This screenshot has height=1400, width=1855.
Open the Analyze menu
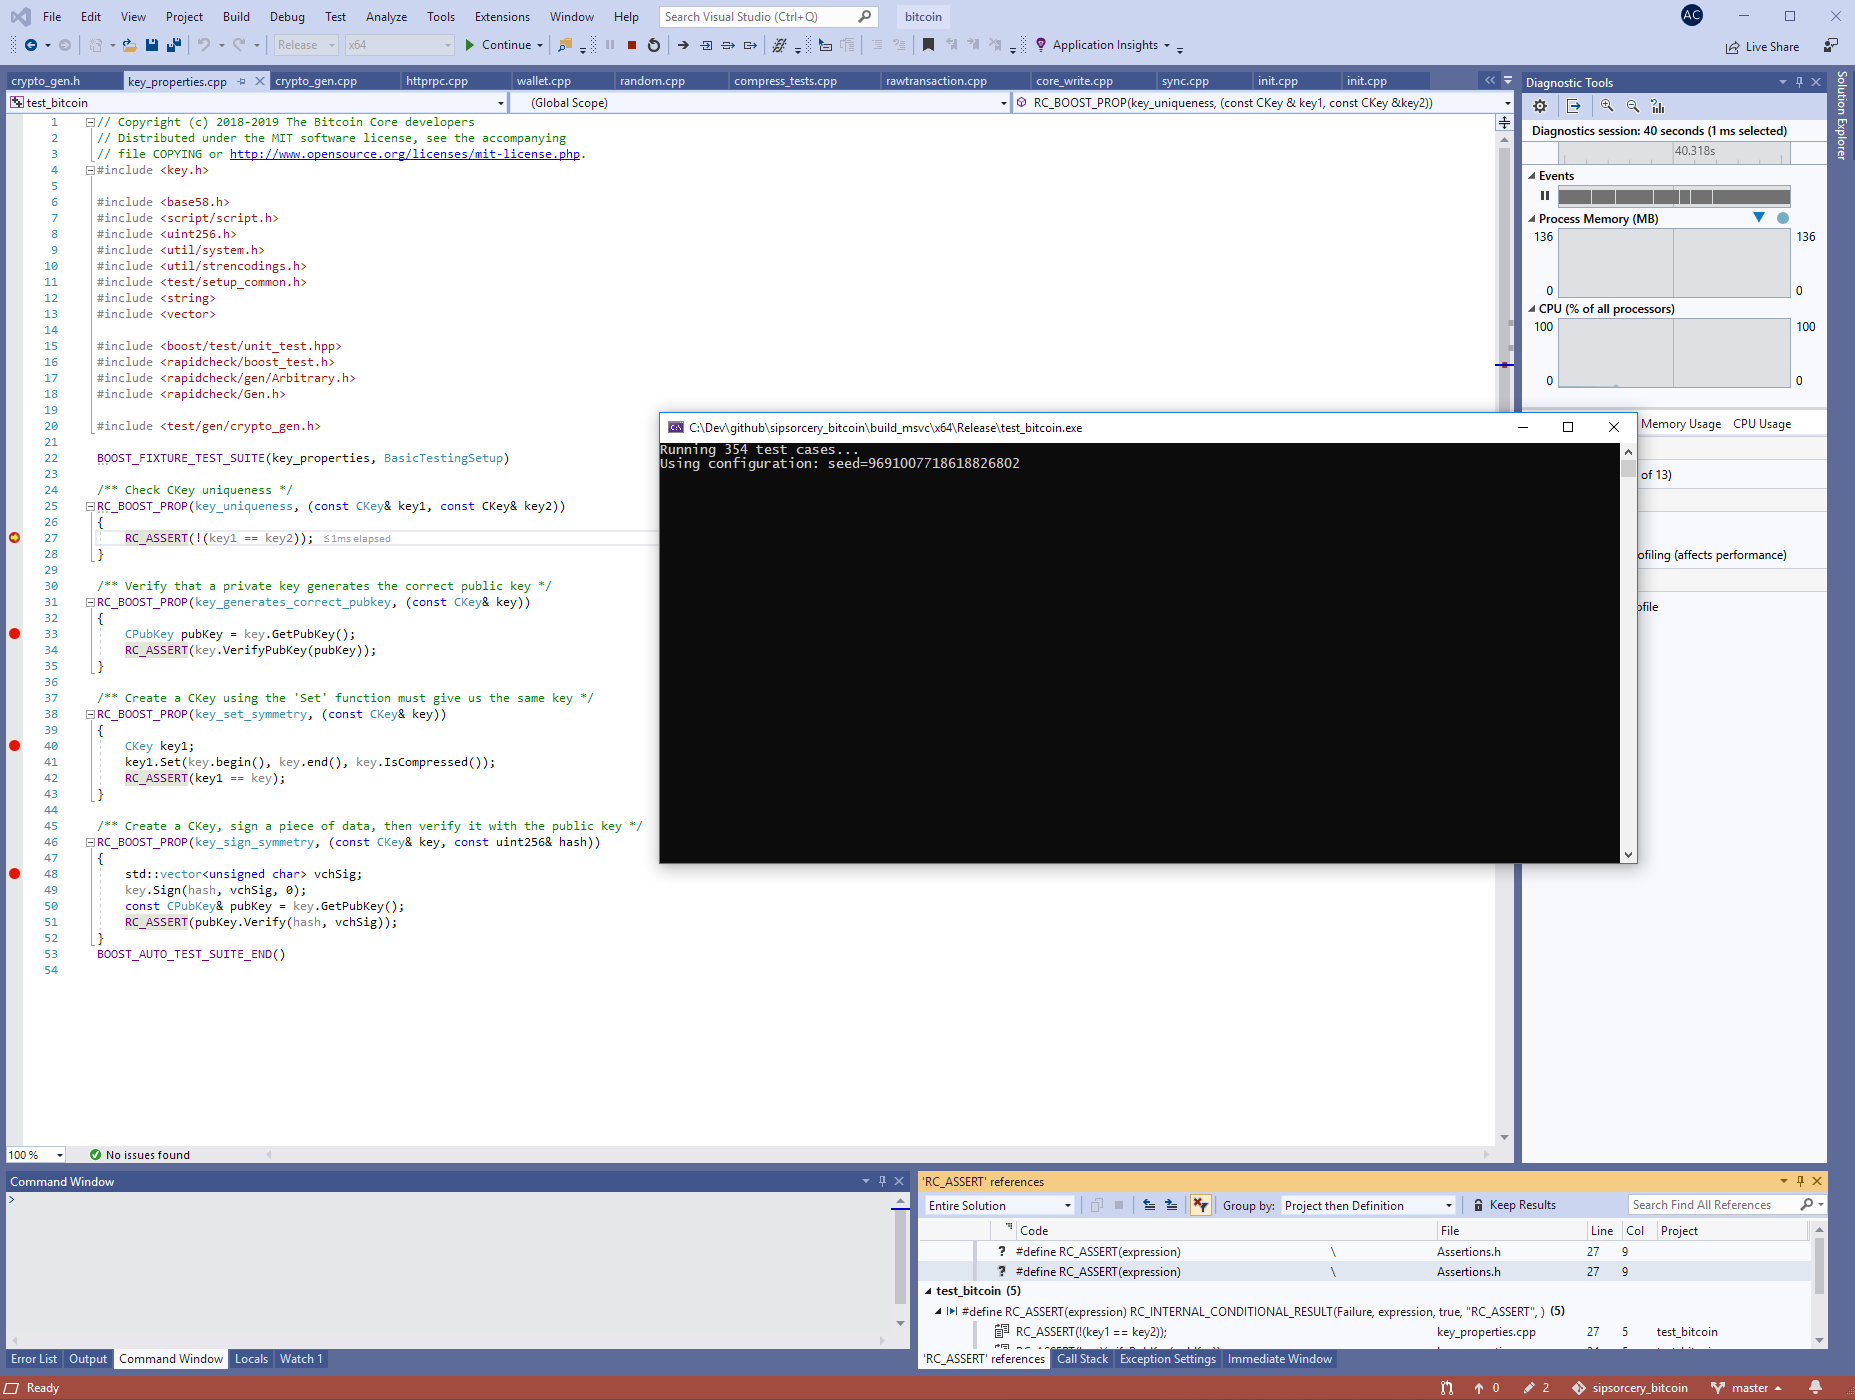(x=386, y=17)
